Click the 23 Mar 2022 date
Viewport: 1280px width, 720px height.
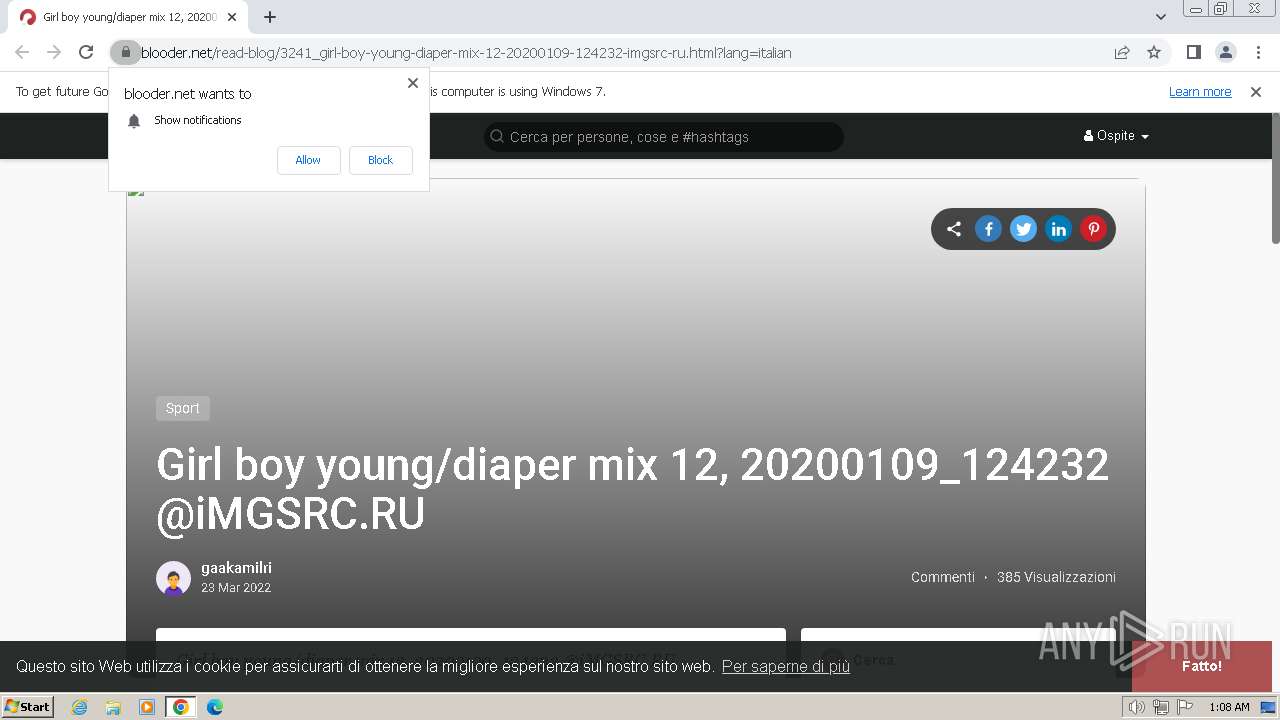(236, 588)
